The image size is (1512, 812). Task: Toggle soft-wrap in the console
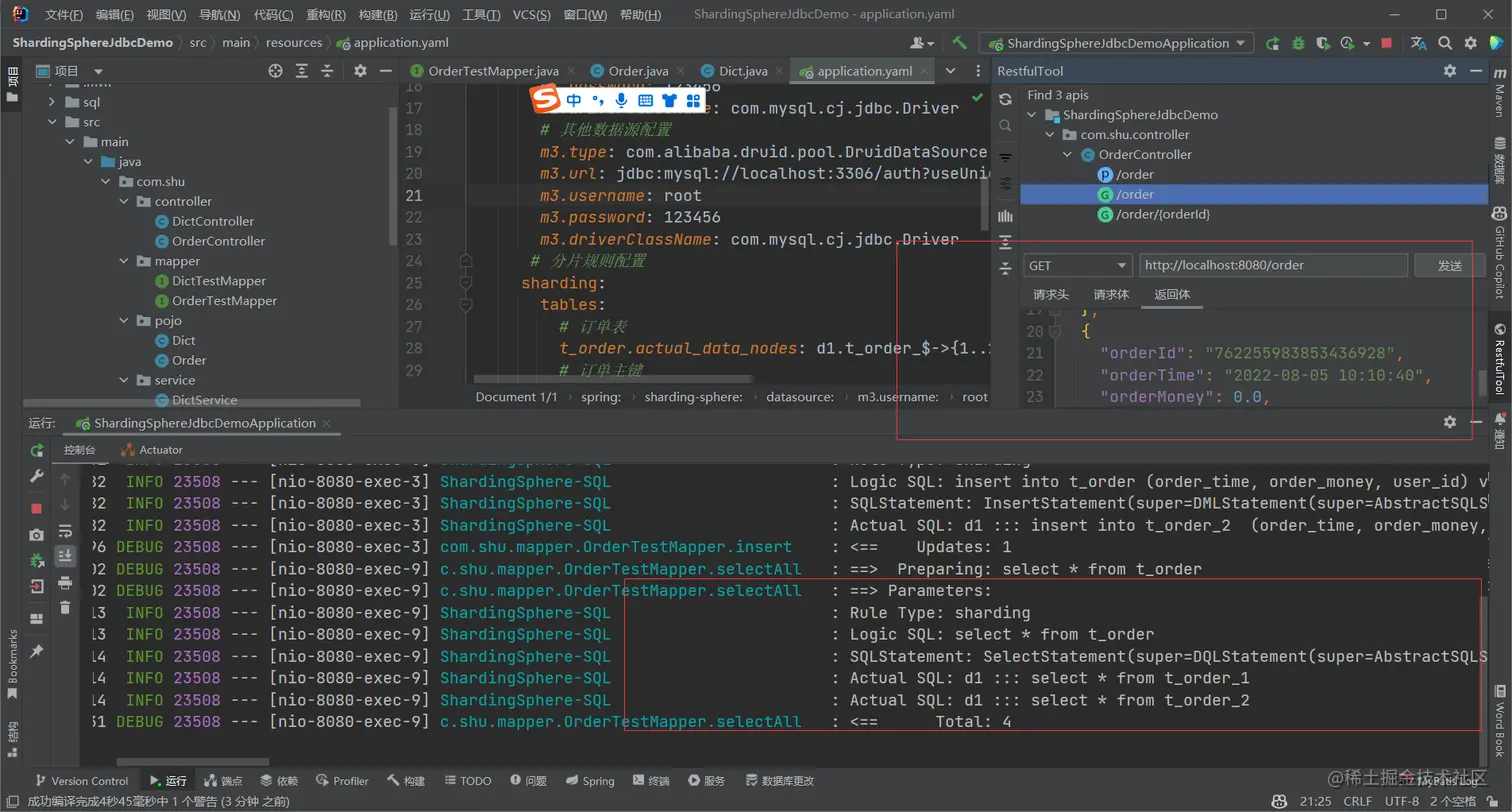[65, 531]
